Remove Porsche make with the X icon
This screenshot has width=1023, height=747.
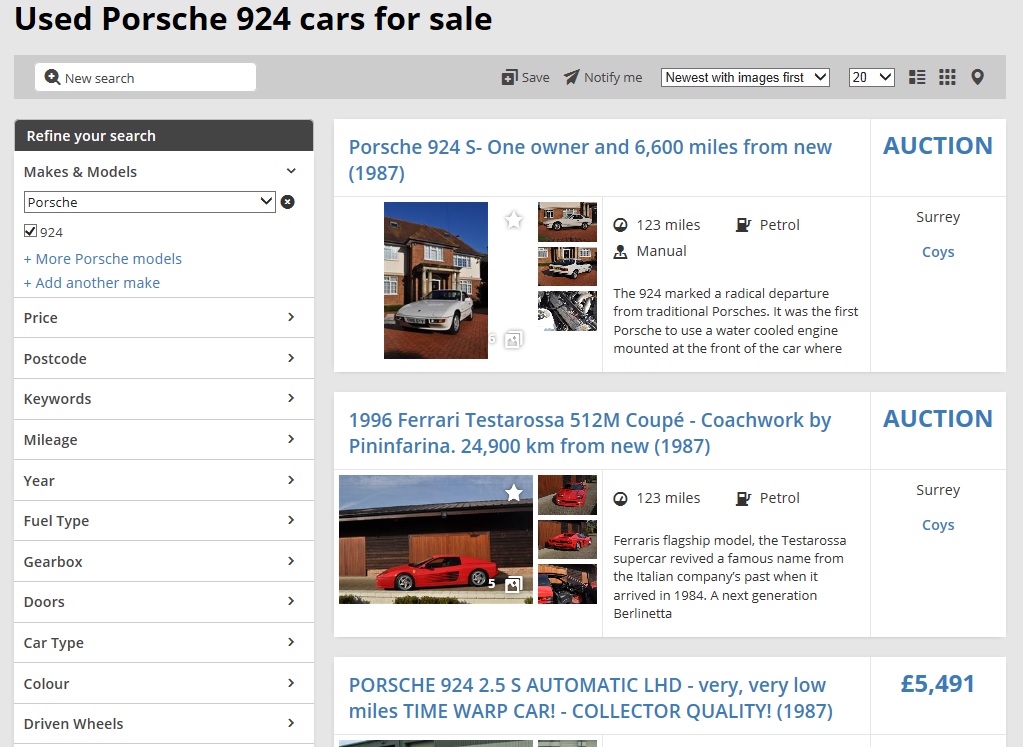288,202
